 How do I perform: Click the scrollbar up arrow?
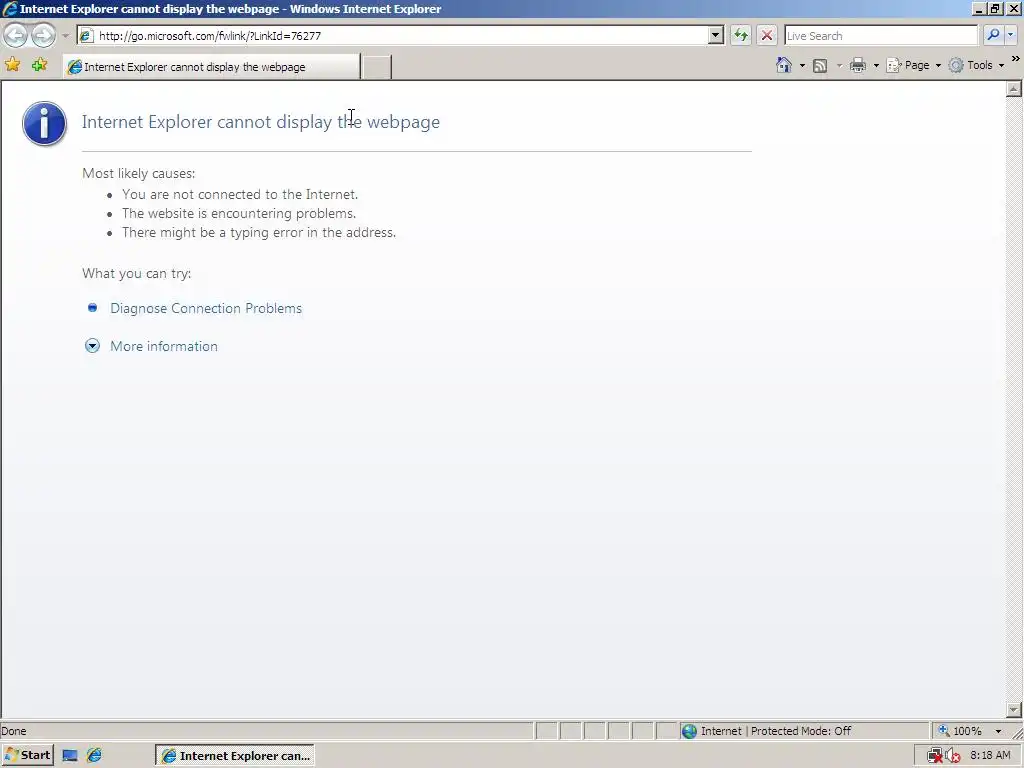(1014, 89)
